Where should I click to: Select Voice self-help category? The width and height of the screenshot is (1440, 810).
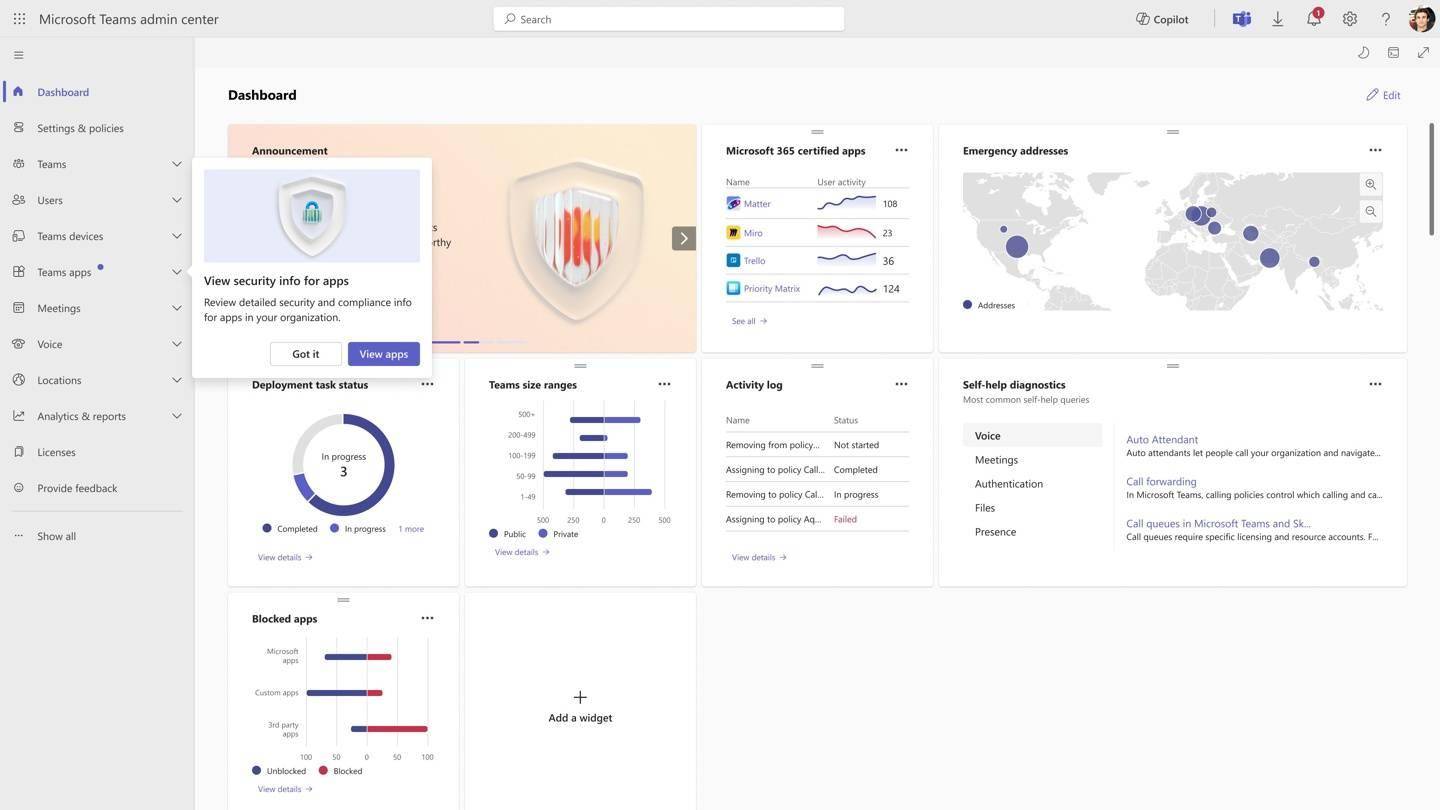[x=1032, y=436]
